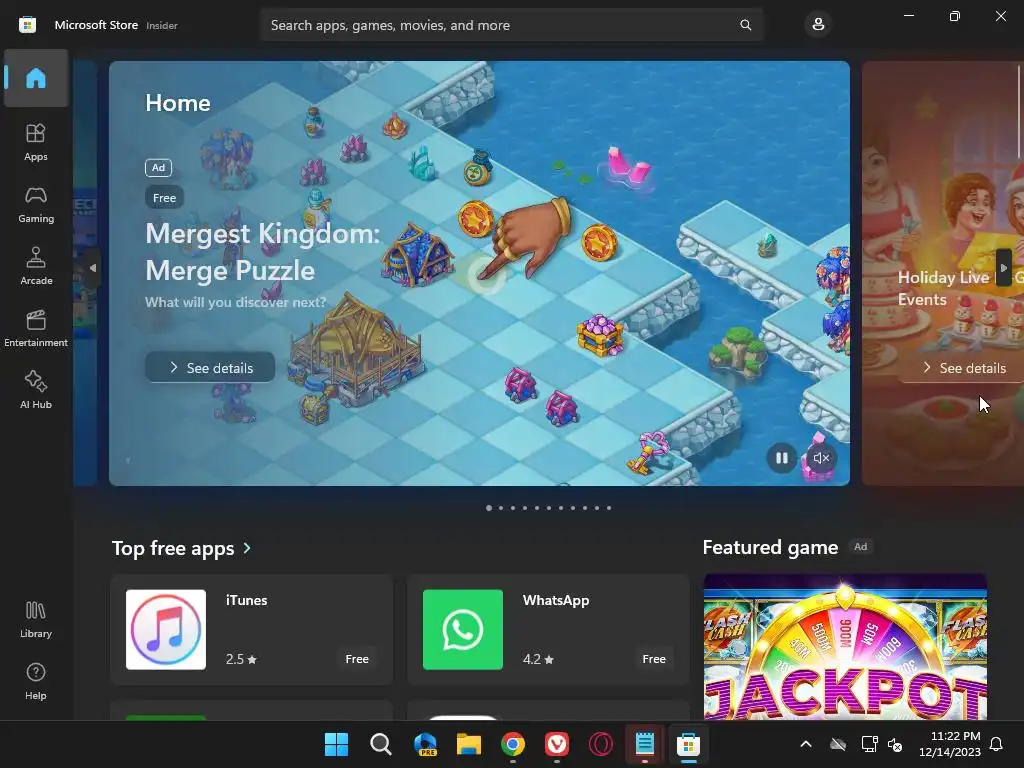
Task: Open Windows taskbar search
Action: (381, 744)
